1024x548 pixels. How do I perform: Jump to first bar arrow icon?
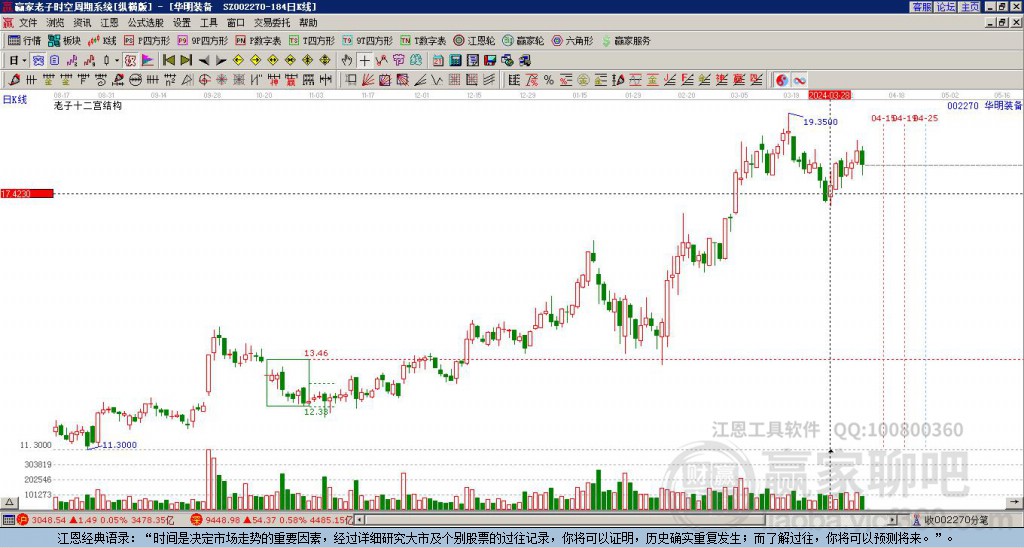point(168,61)
